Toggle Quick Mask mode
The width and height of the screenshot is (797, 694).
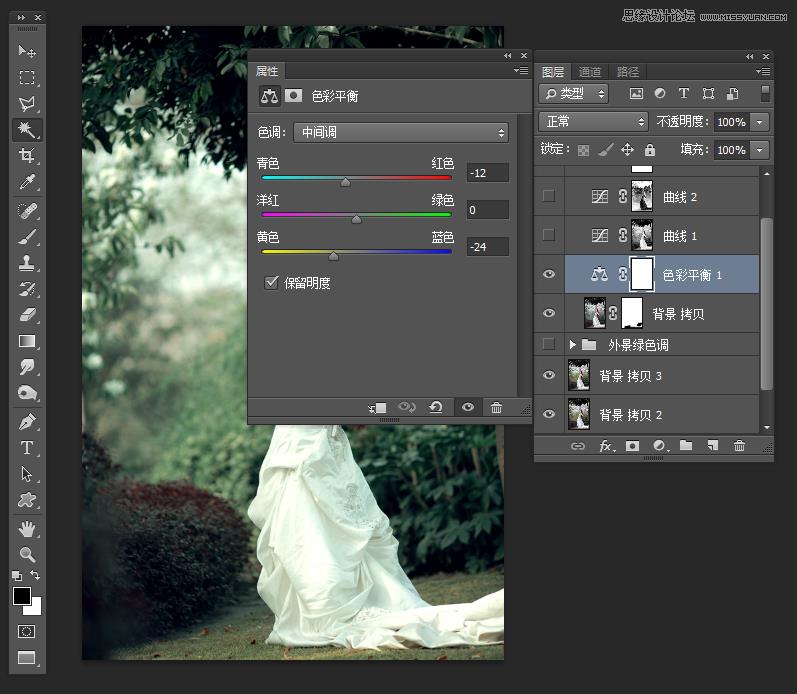[x=26, y=631]
